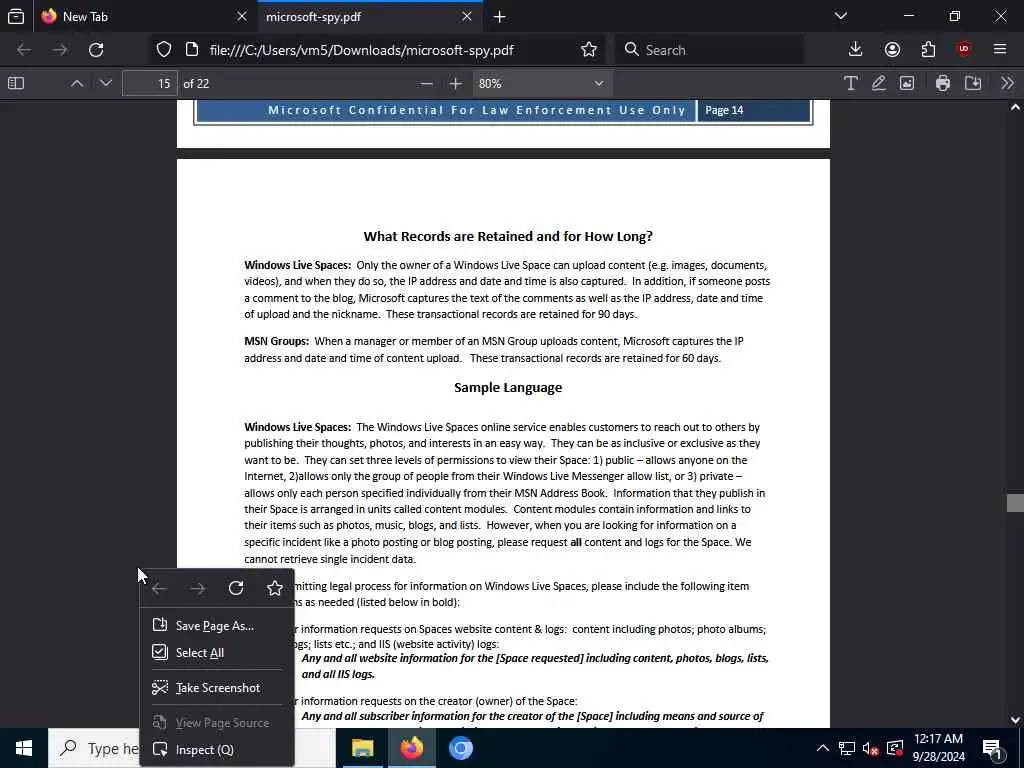
Task: Choose Take Screenshot in context menu
Action: (x=217, y=688)
